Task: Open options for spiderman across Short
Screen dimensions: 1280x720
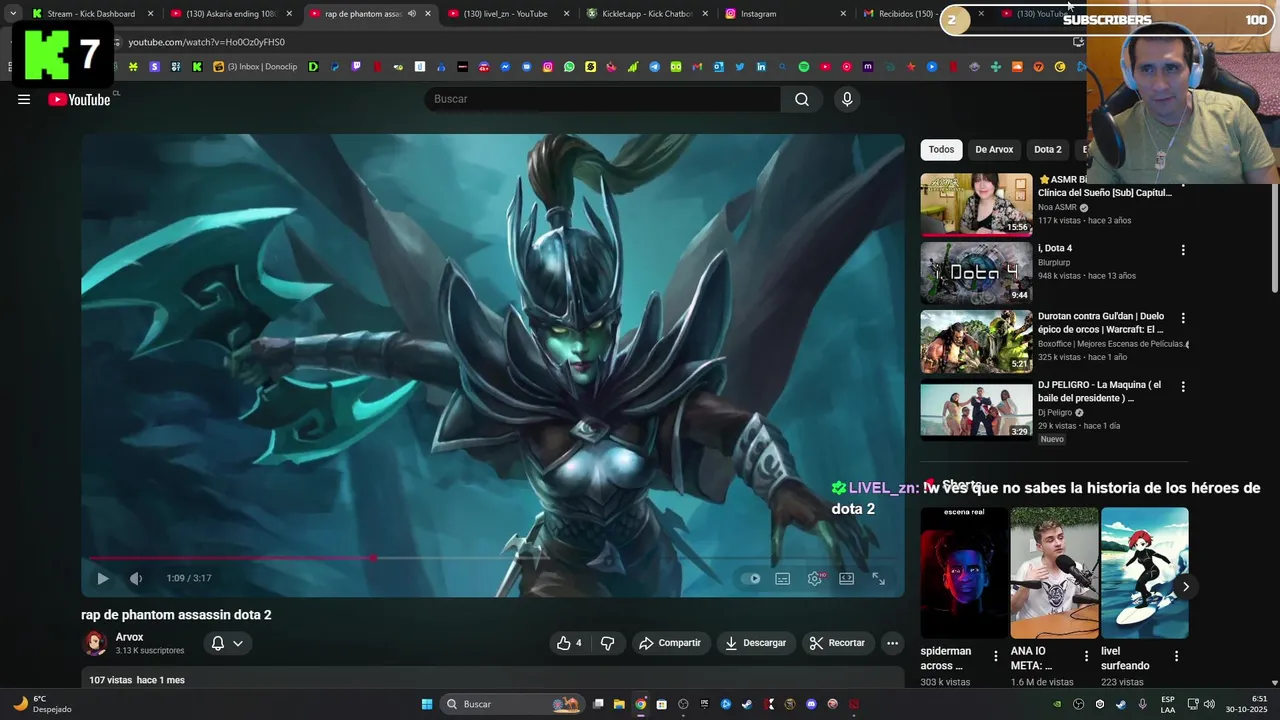Action: [995, 657]
